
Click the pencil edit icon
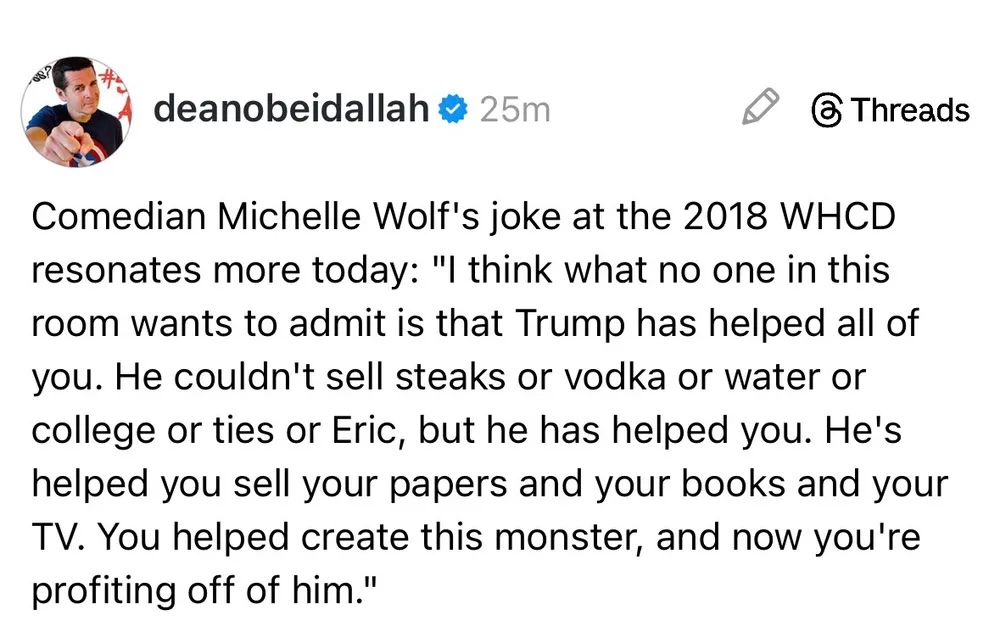click(760, 107)
